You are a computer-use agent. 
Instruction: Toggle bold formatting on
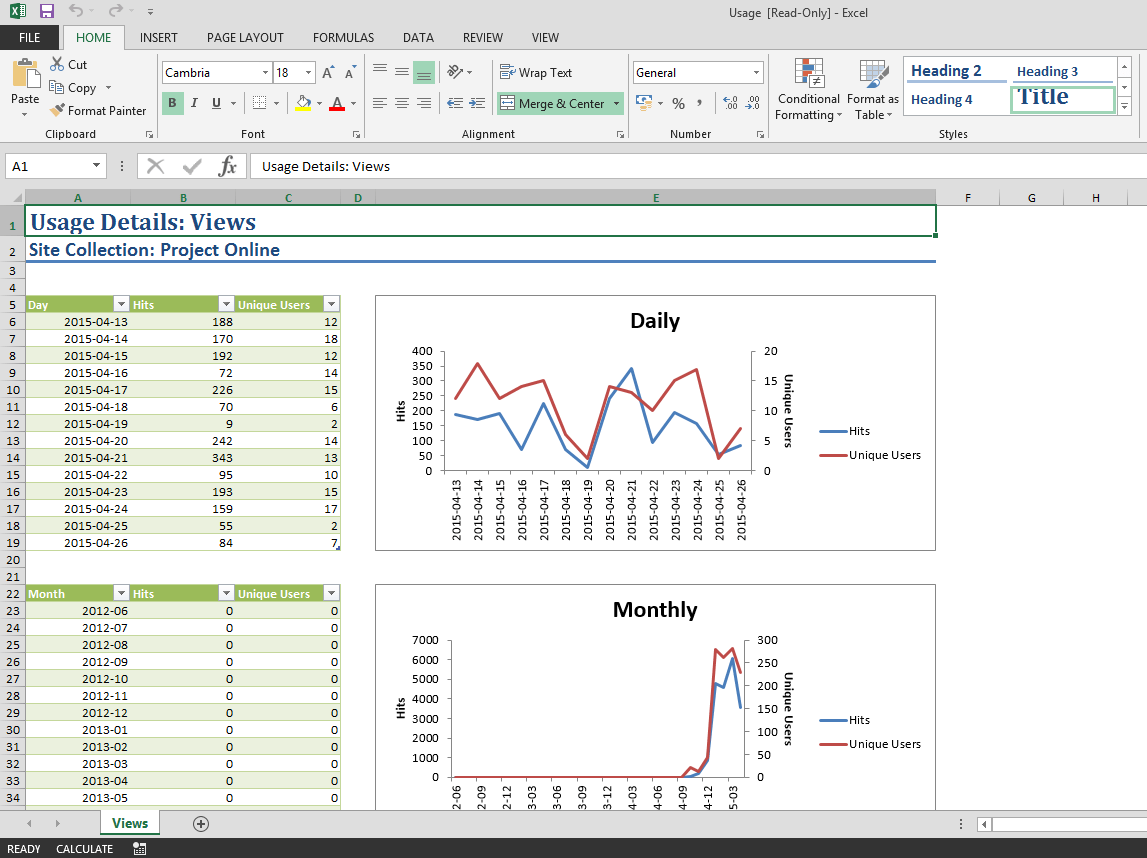coord(172,103)
